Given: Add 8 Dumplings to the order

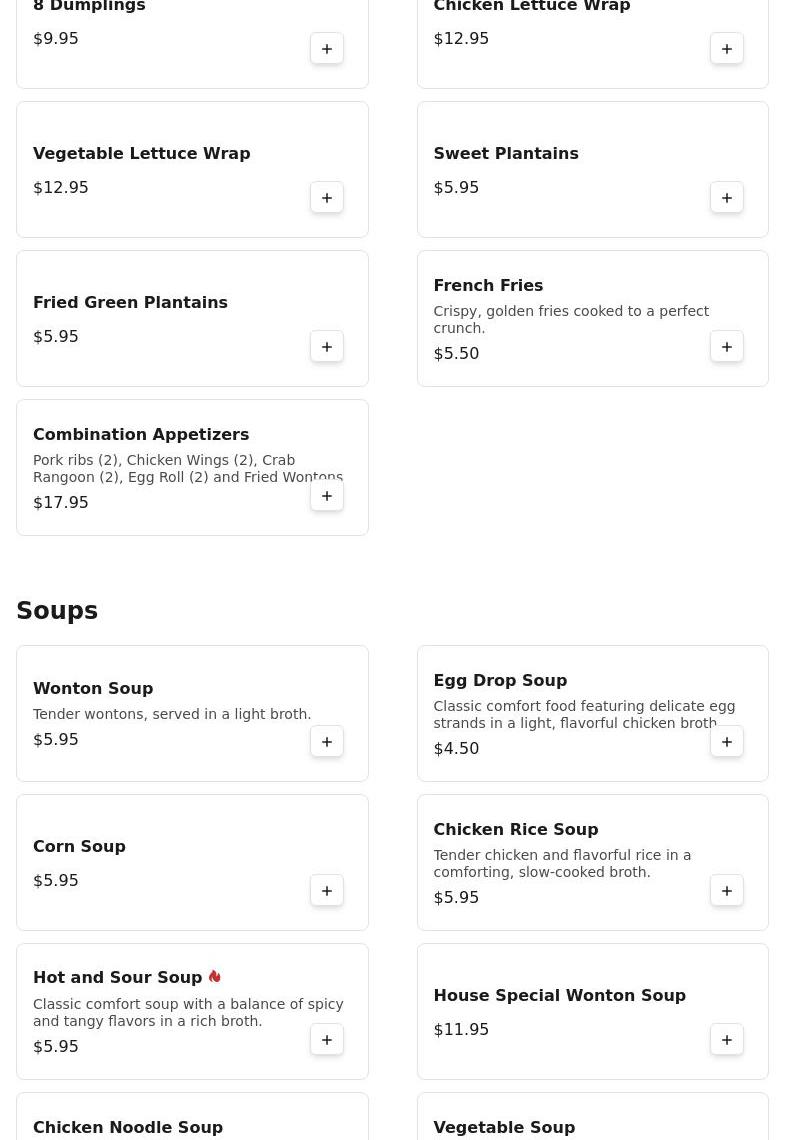Looking at the screenshot, I should pos(327,49).
